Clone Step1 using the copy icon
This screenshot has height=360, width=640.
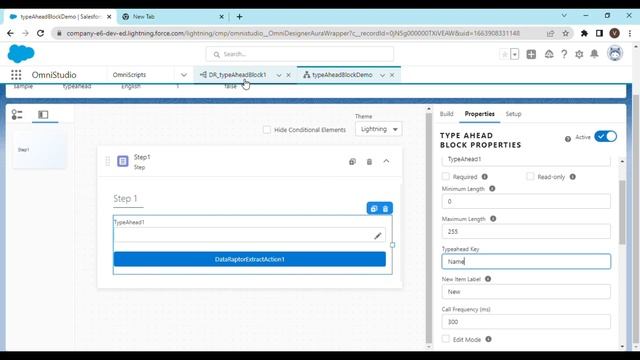click(352, 162)
